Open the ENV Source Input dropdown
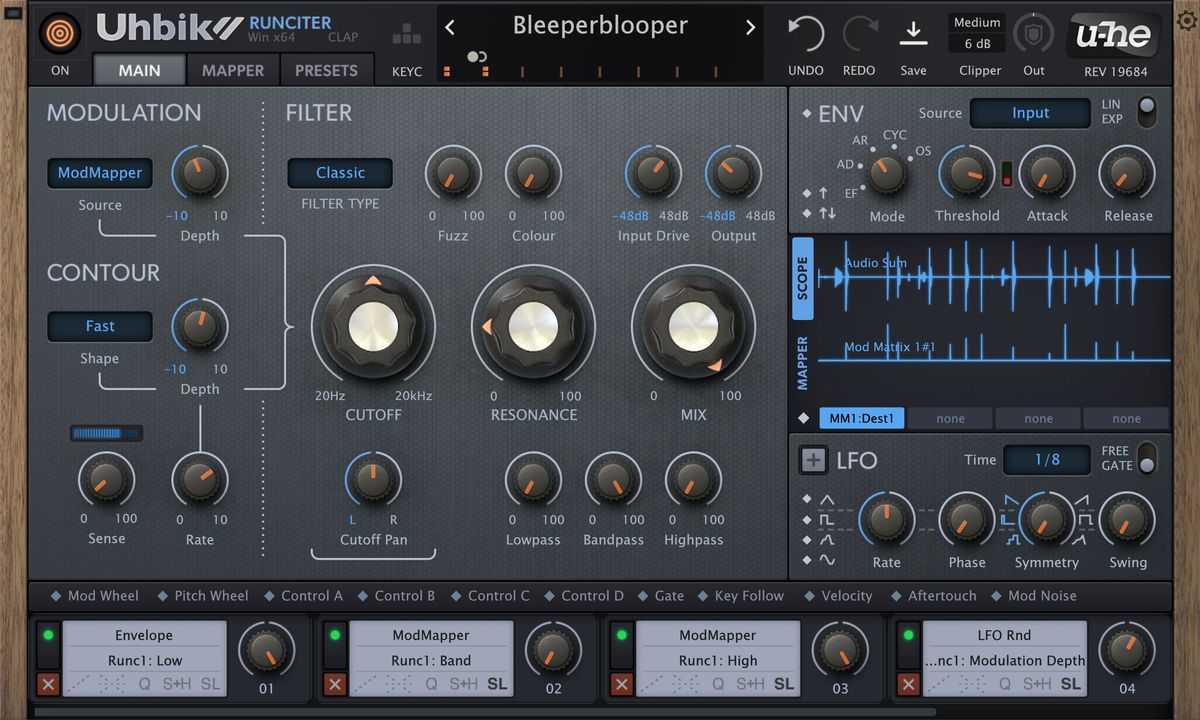This screenshot has width=1200, height=720. pos(1030,113)
